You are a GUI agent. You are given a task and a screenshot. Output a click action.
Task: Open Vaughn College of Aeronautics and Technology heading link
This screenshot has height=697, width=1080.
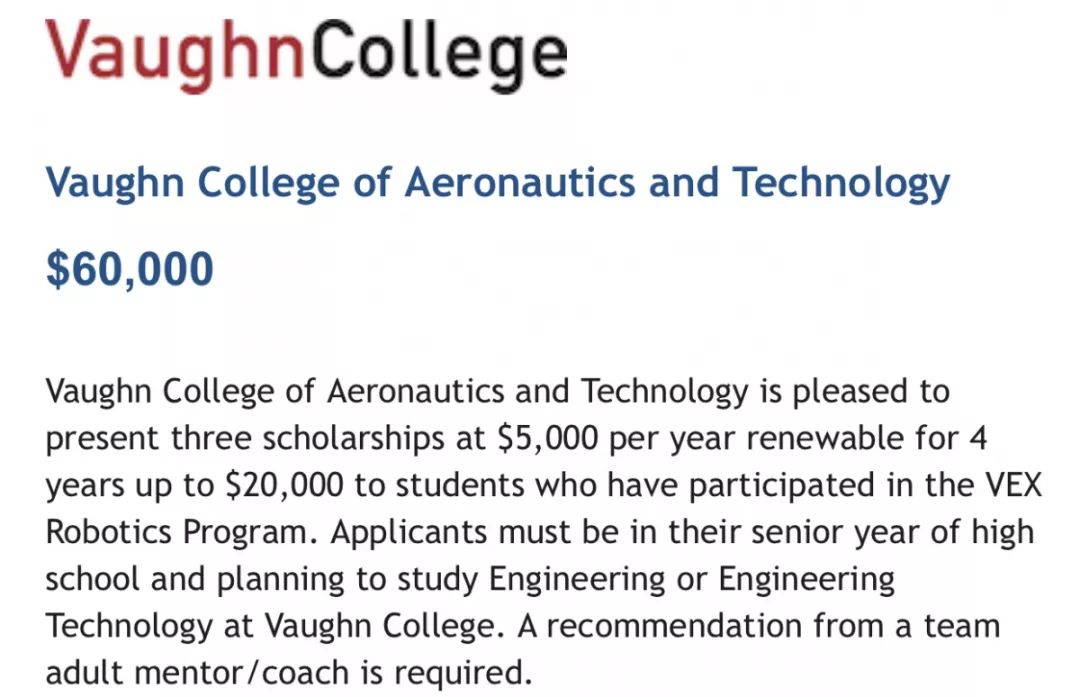pos(497,184)
